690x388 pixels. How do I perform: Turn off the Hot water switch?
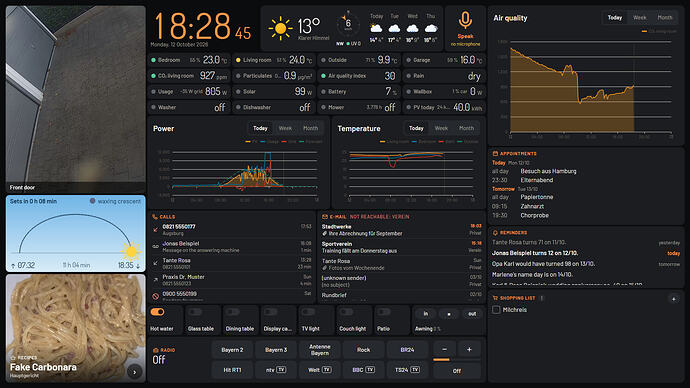[x=158, y=312]
